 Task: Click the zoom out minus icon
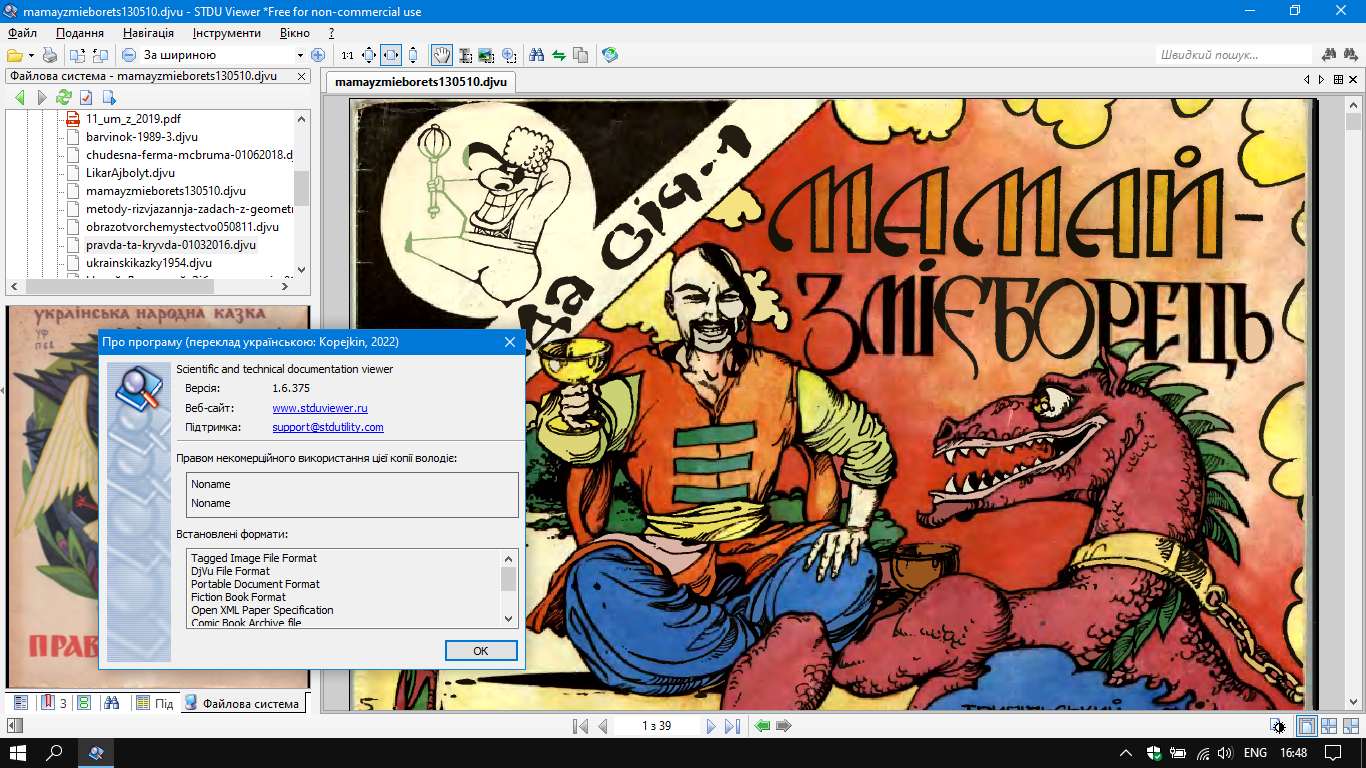click(x=129, y=55)
